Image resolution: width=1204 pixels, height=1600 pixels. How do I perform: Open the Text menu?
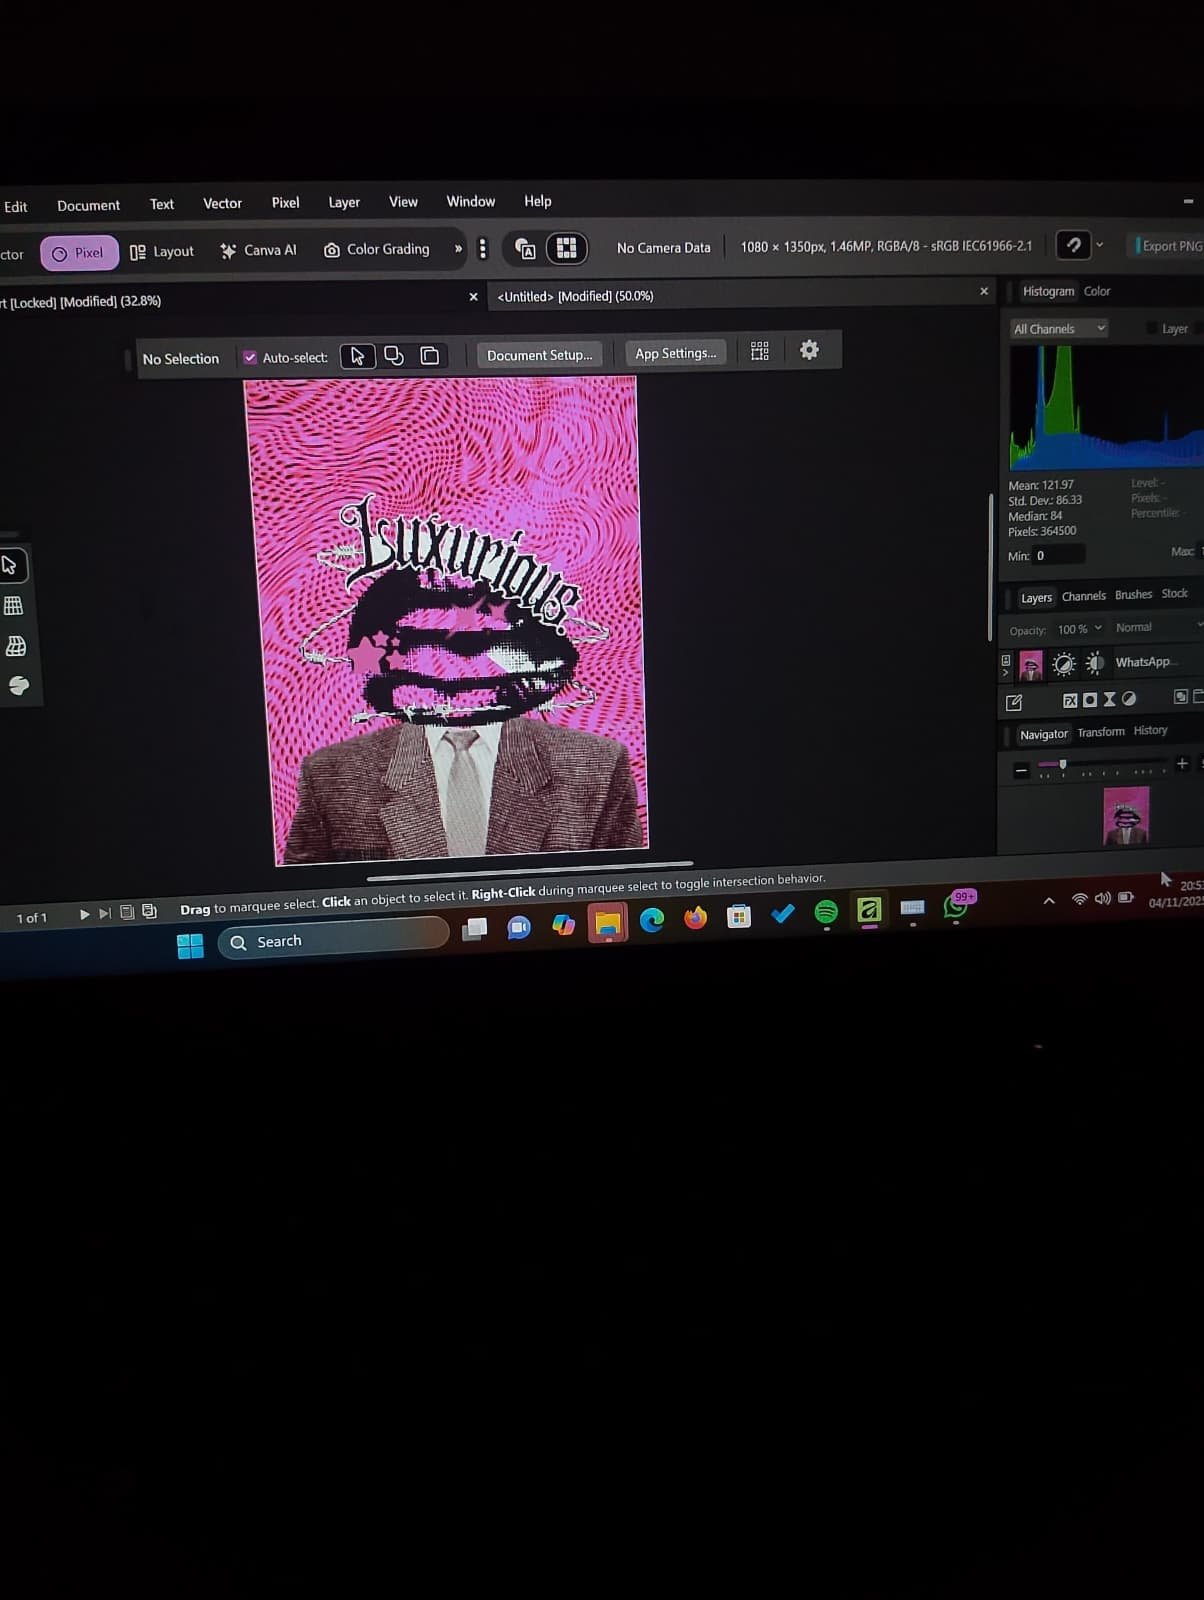162,204
